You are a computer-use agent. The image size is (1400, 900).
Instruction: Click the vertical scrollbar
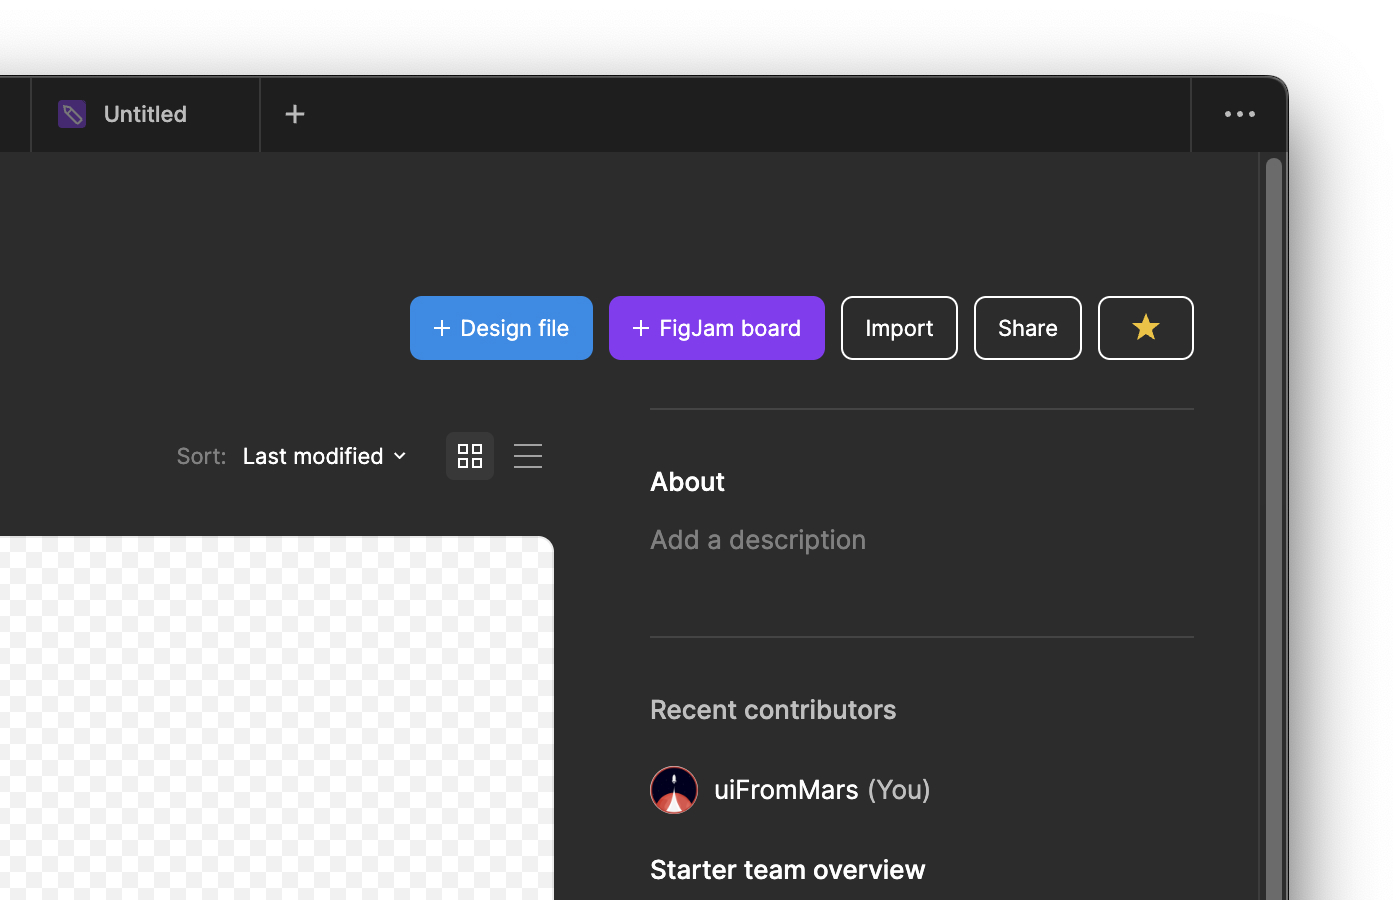point(1273,528)
